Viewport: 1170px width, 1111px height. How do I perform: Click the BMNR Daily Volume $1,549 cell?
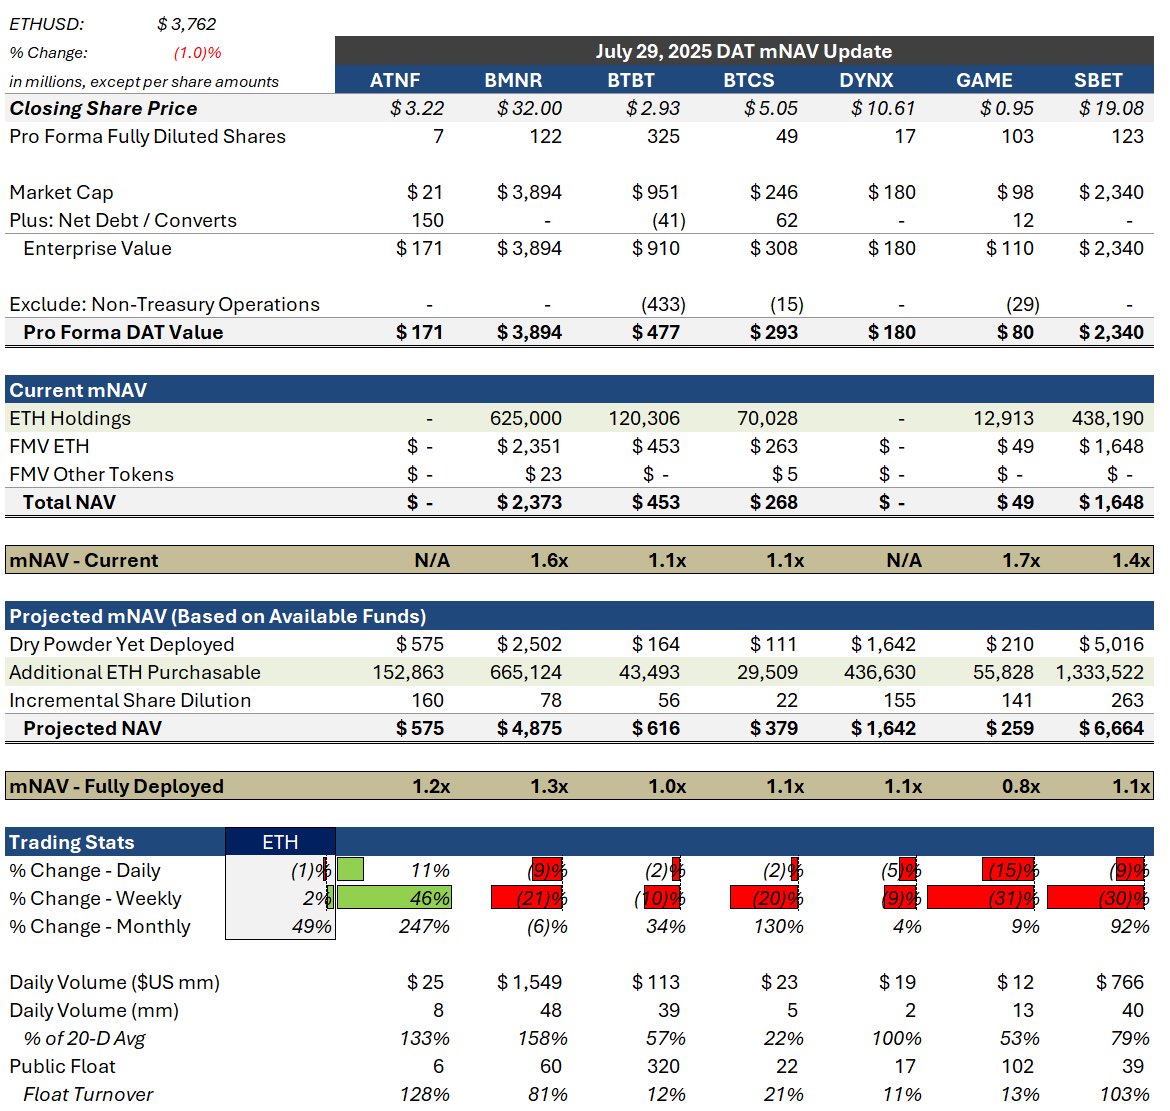529,982
